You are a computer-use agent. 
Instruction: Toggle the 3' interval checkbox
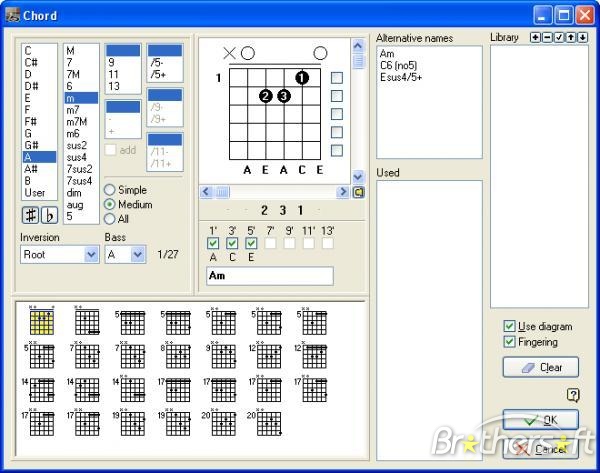232,243
